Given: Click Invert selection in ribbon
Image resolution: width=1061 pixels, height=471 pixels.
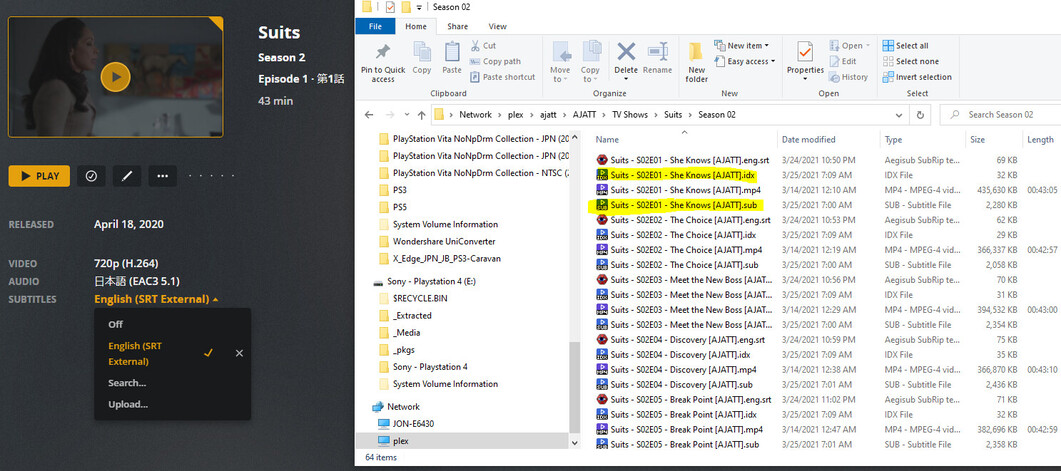Looking at the screenshot, I should (x=917, y=76).
